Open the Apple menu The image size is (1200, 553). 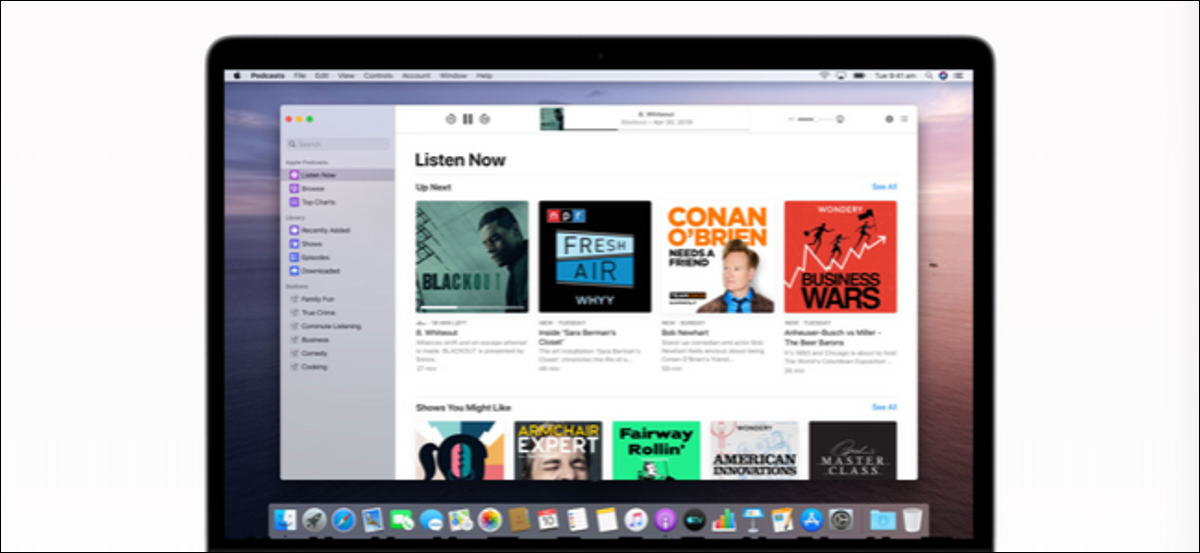click(x=237, y=75)
